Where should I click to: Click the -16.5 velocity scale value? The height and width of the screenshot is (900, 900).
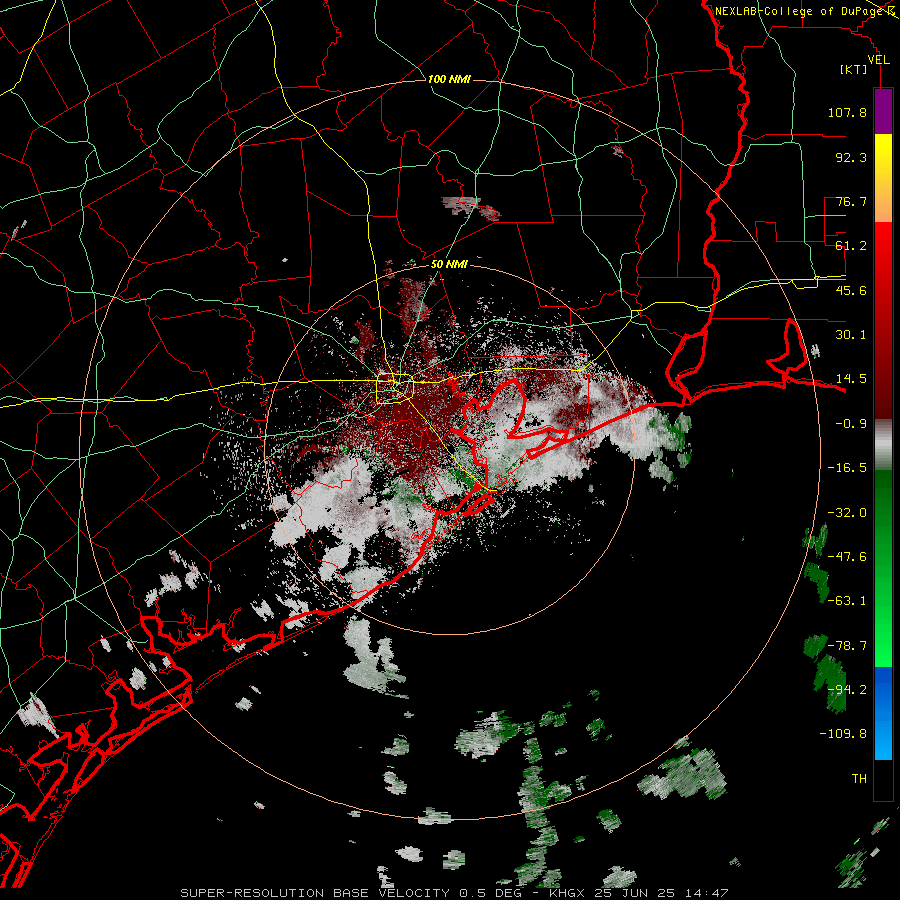(847, 468)
